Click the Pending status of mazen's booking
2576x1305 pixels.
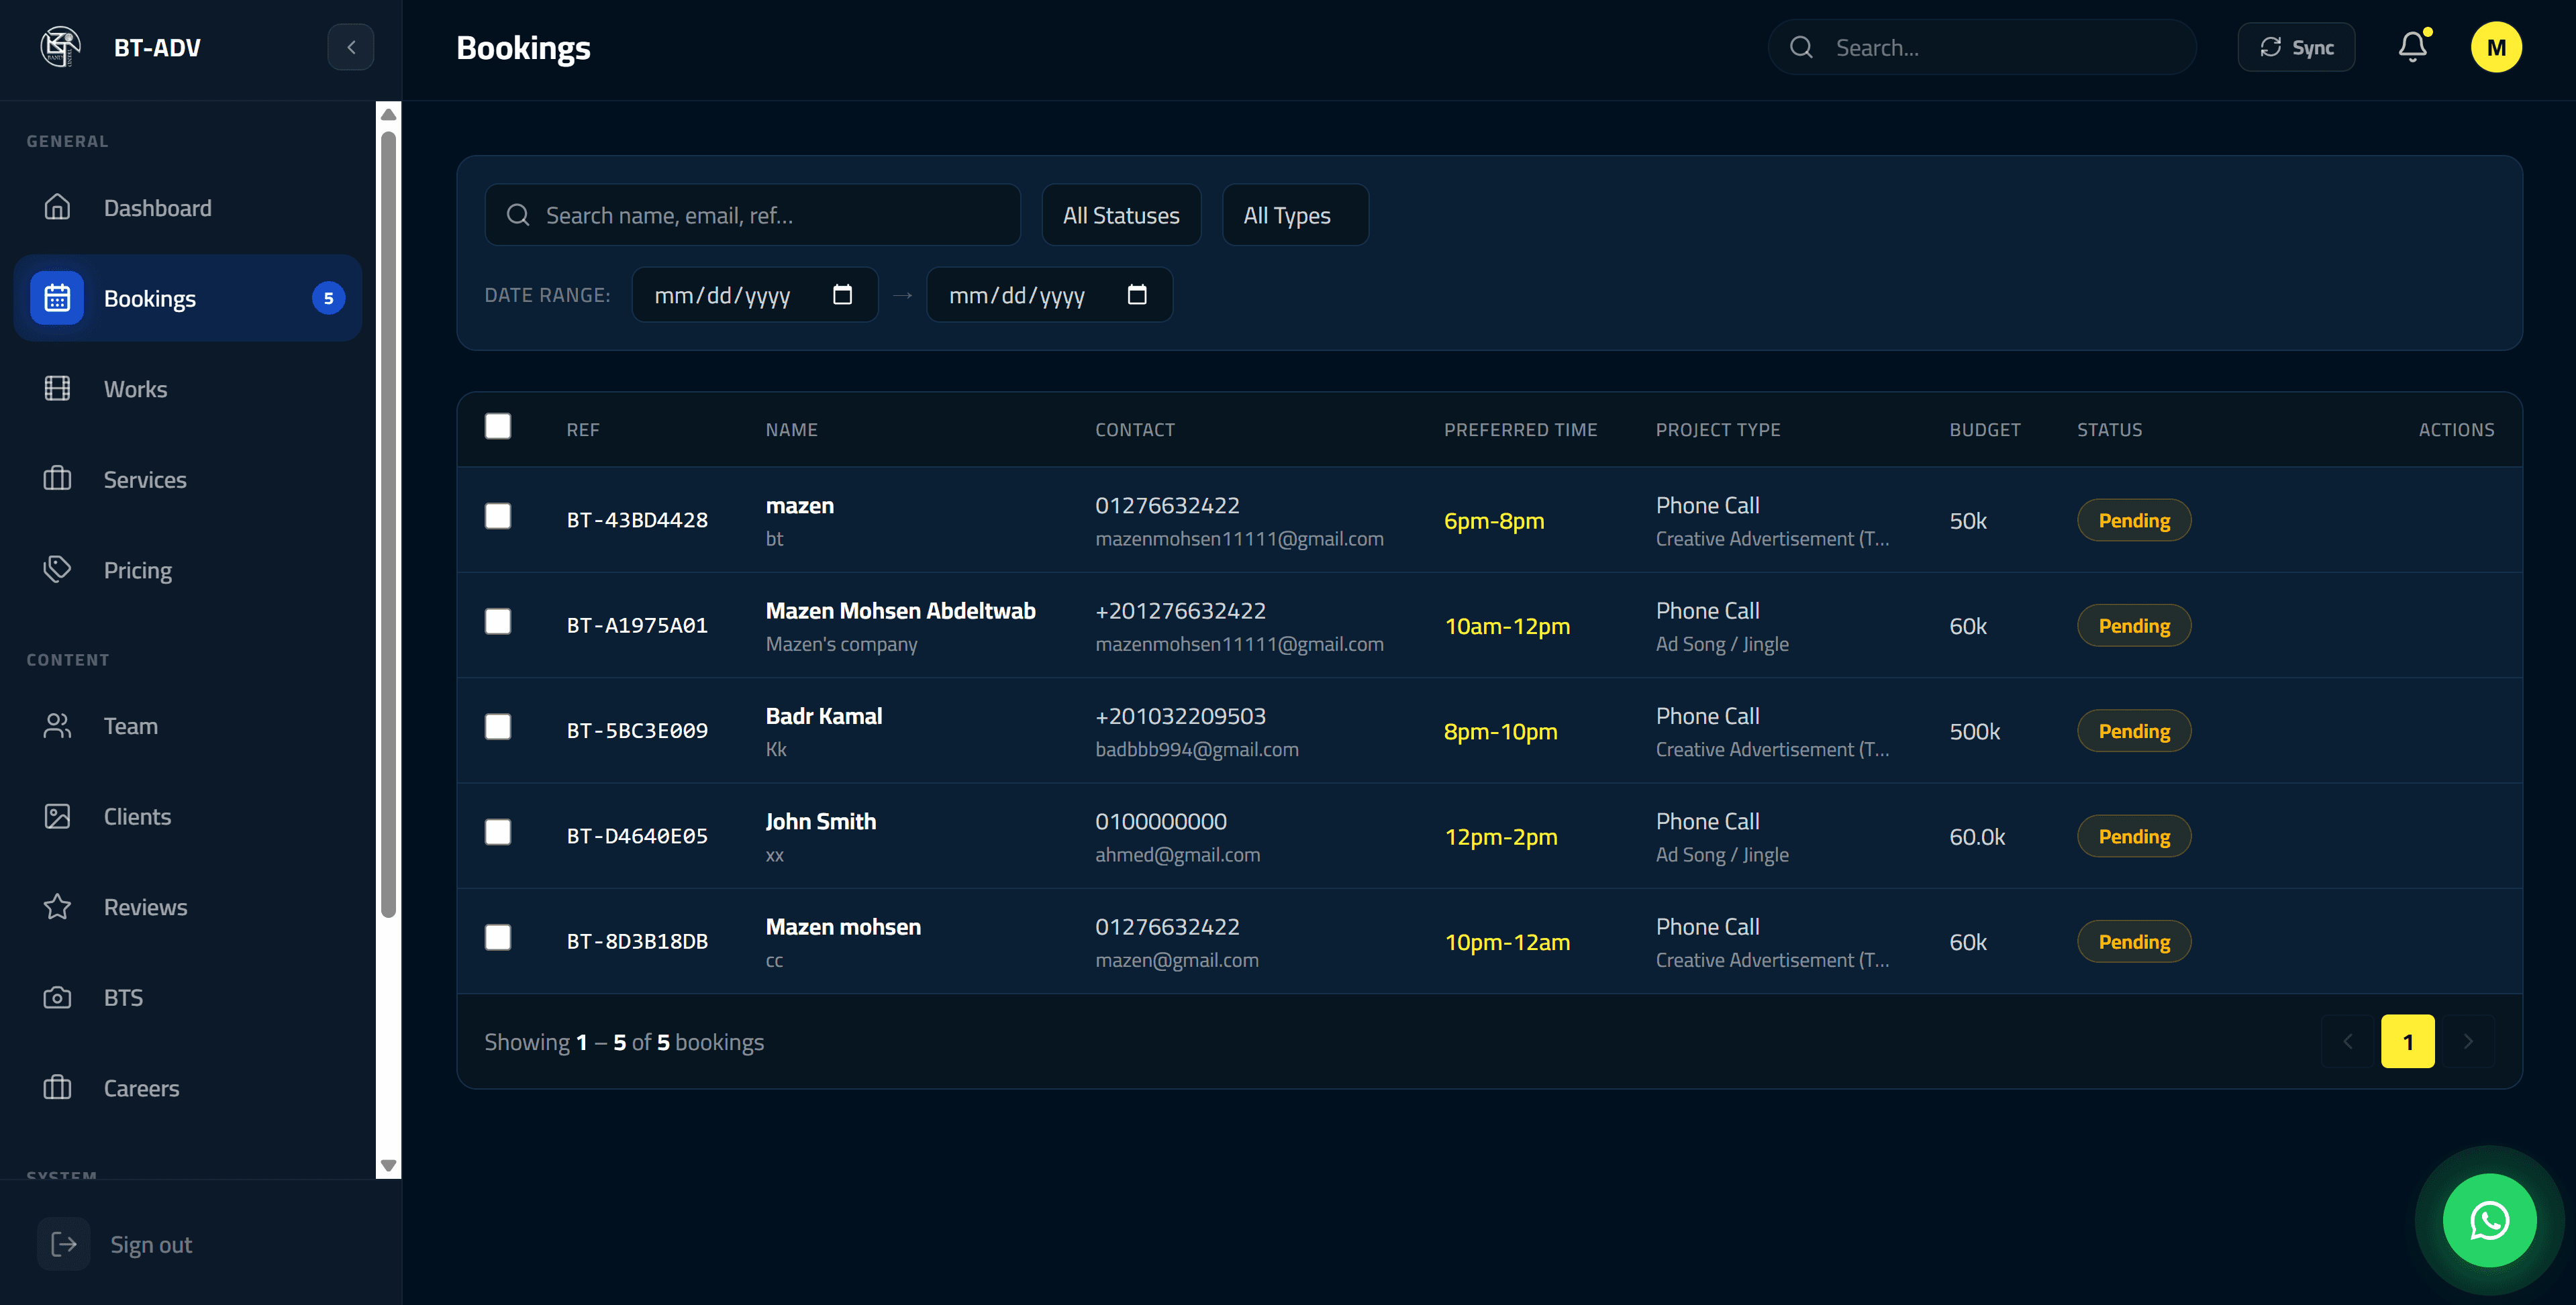click(x=2134, y=521)
